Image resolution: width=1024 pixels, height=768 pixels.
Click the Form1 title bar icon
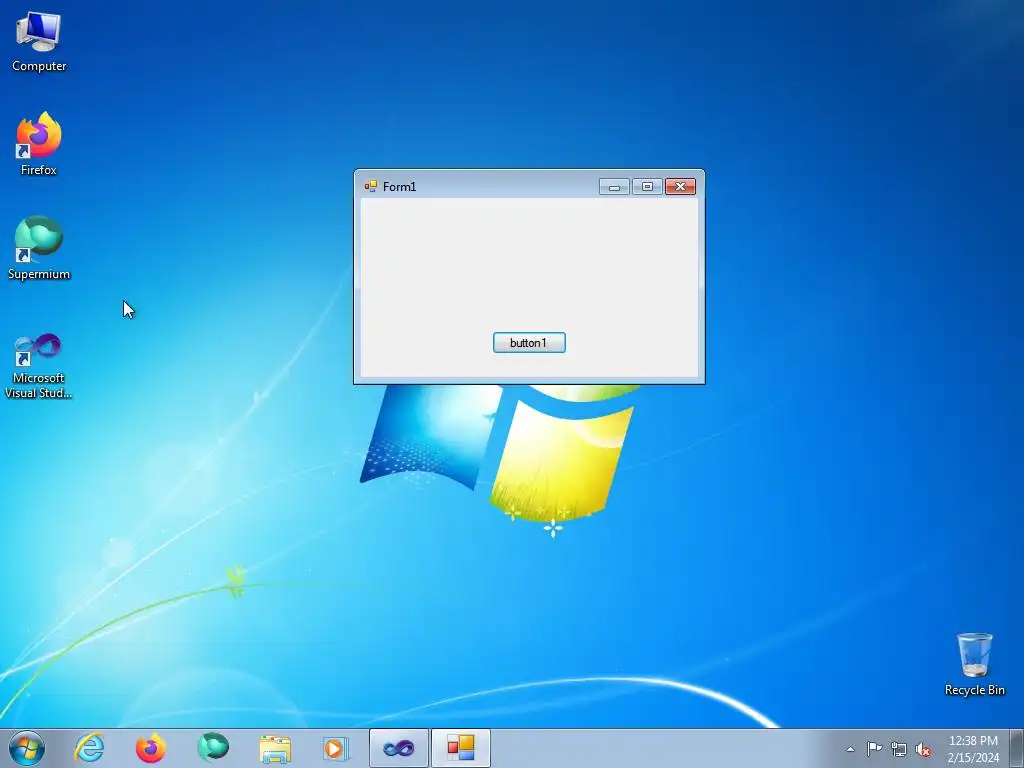371,187
